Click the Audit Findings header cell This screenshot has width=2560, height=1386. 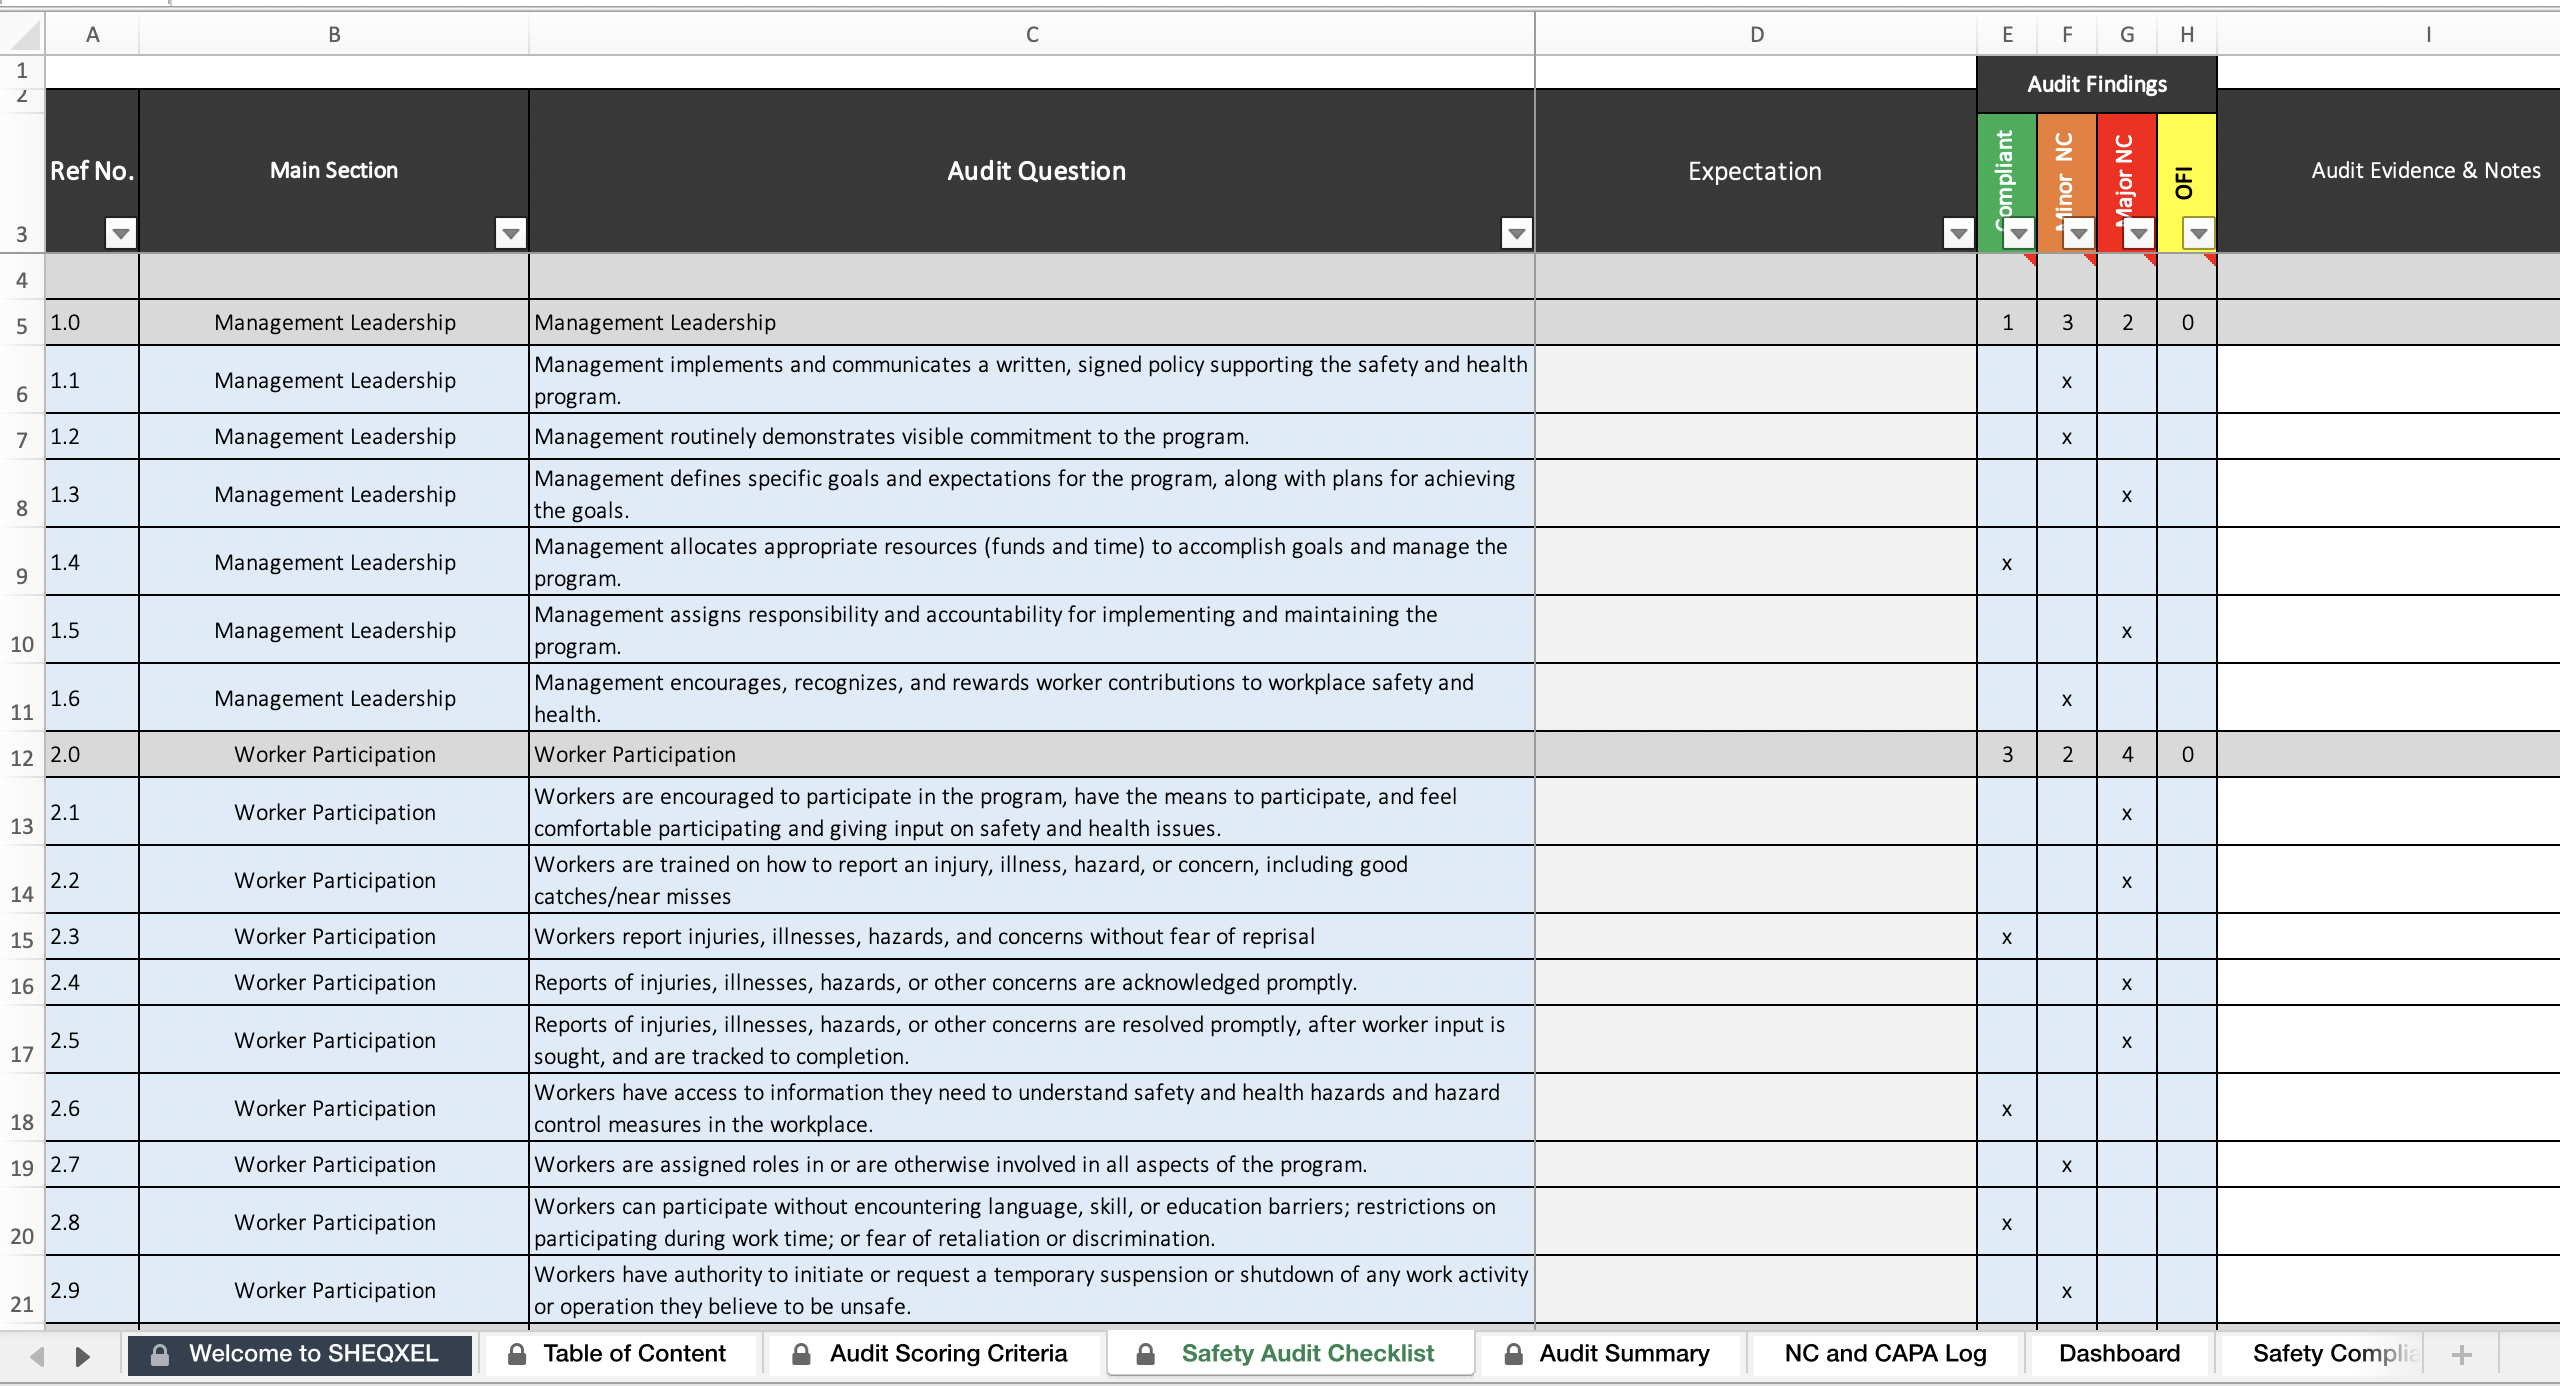(x=2097, y=85)
